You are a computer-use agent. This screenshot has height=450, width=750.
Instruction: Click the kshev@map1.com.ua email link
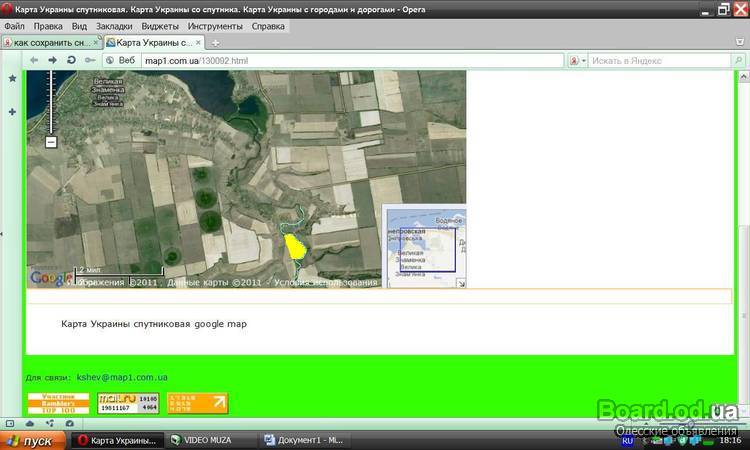(x=122, y=377)
